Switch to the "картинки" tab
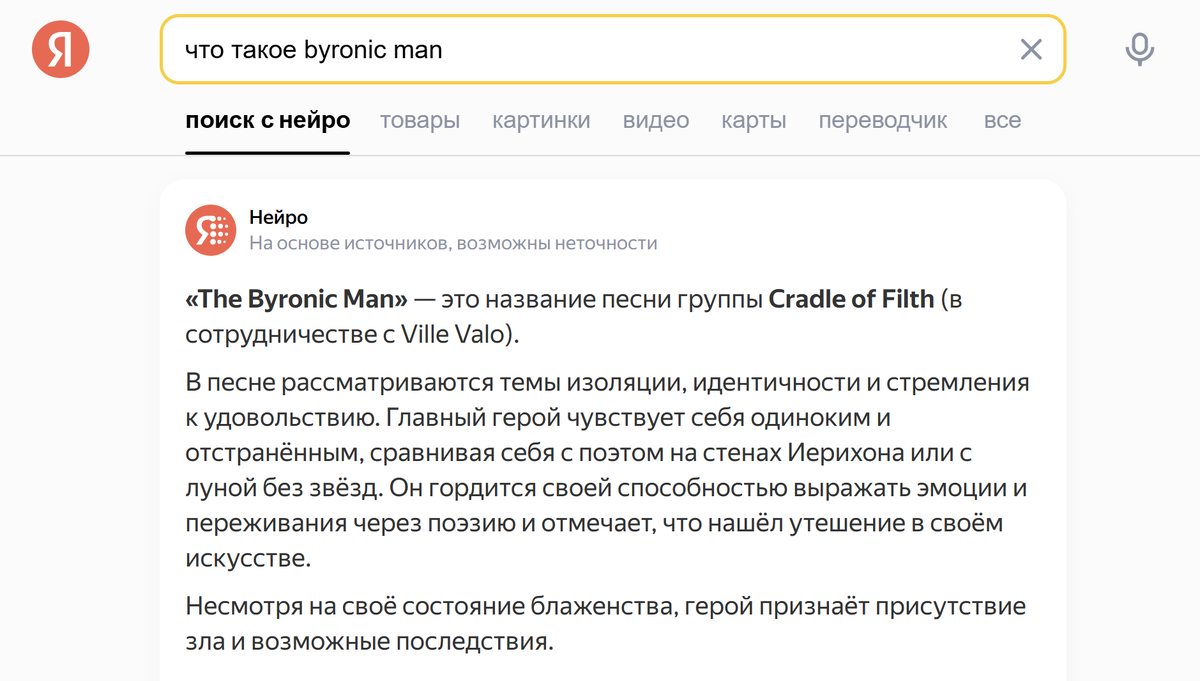Screen dimensions: 1200x681 [x=541, y=119]
